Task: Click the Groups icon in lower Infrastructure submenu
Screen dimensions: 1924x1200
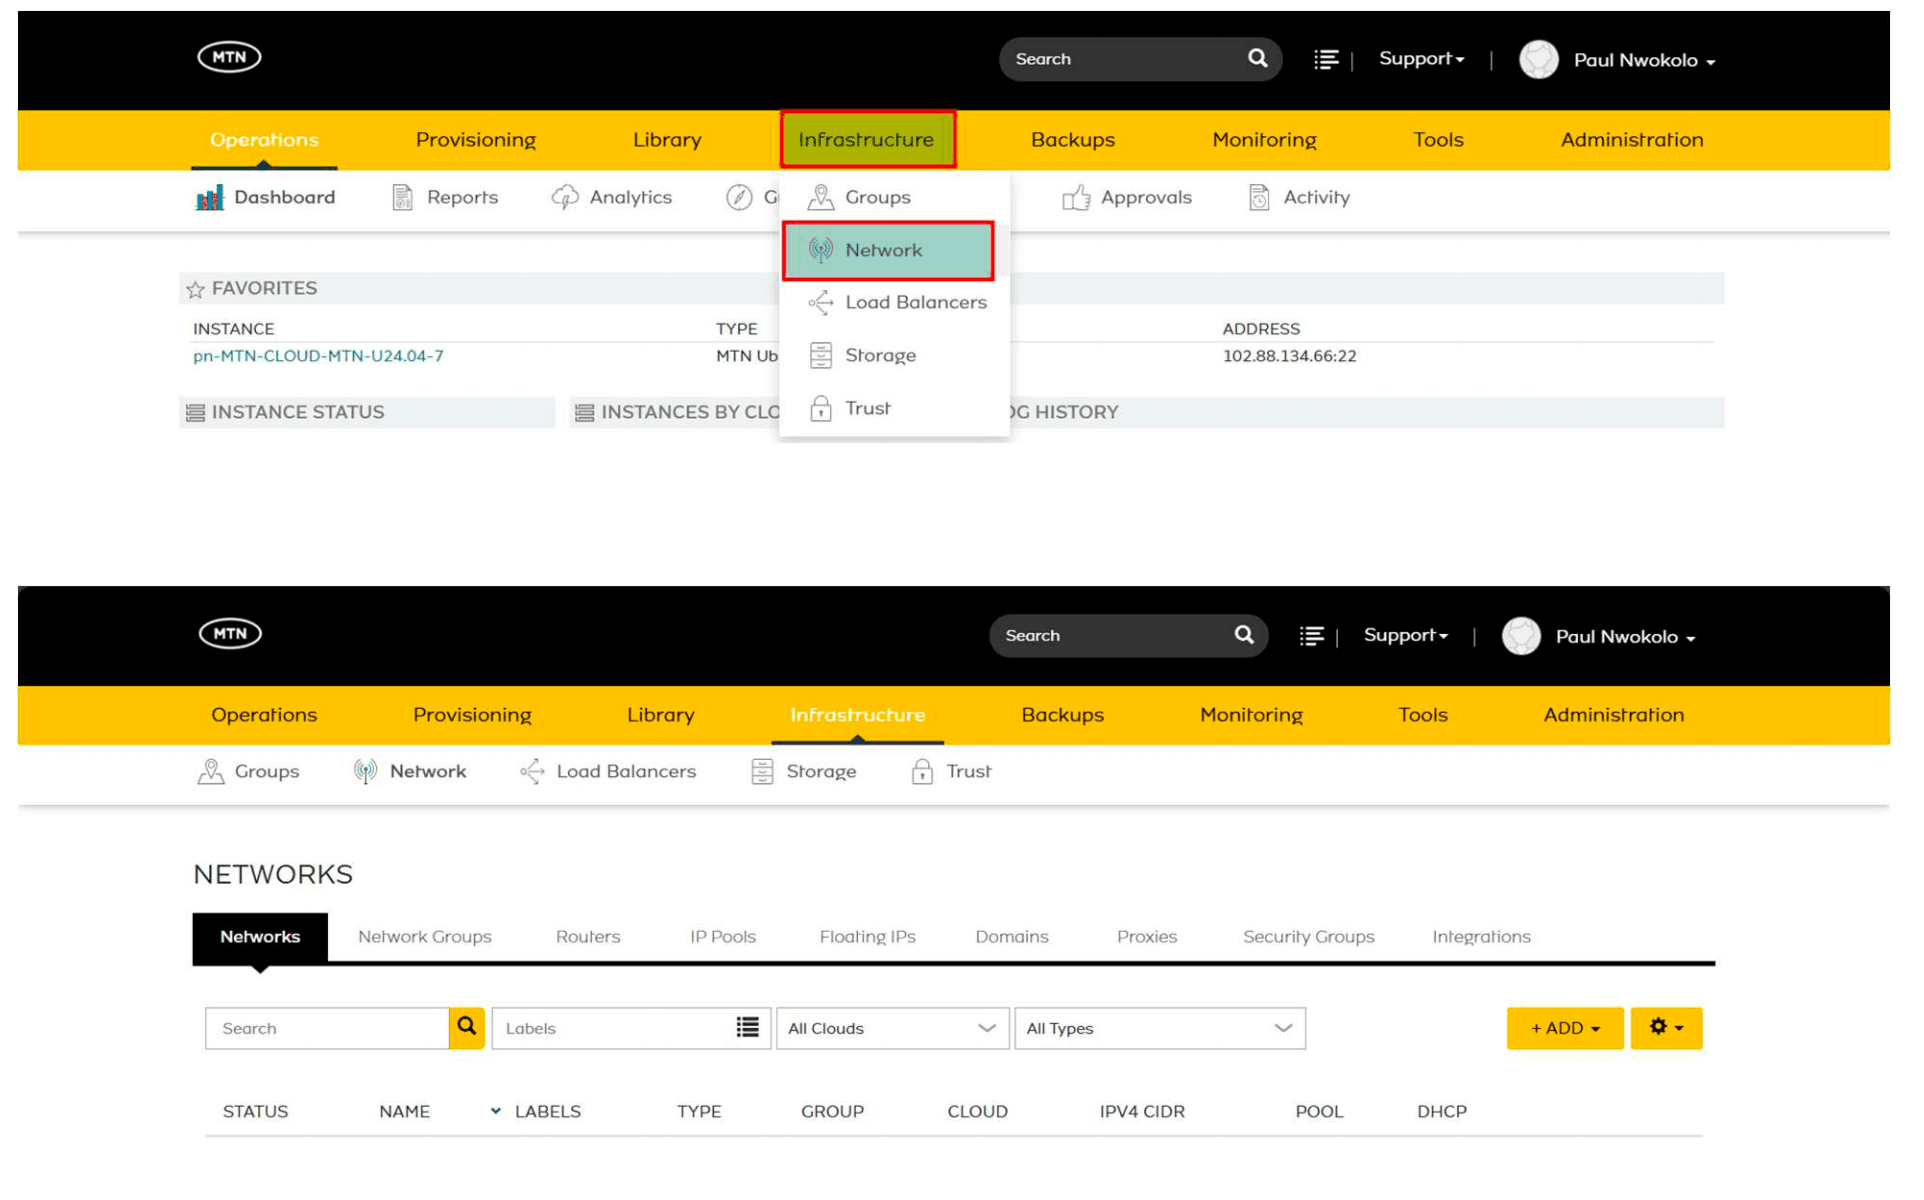Action: (x=210, y=771)
